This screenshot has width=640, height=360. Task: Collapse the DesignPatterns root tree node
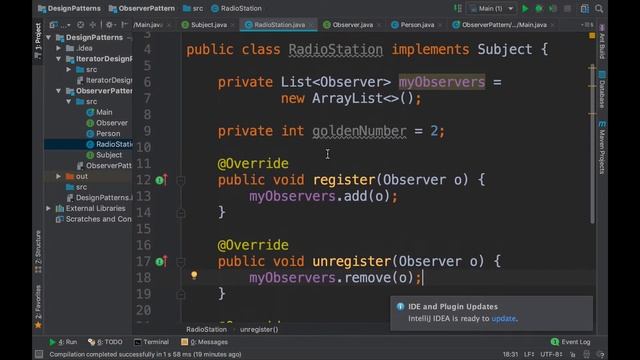pyautogui.click(x=49, y=38)
